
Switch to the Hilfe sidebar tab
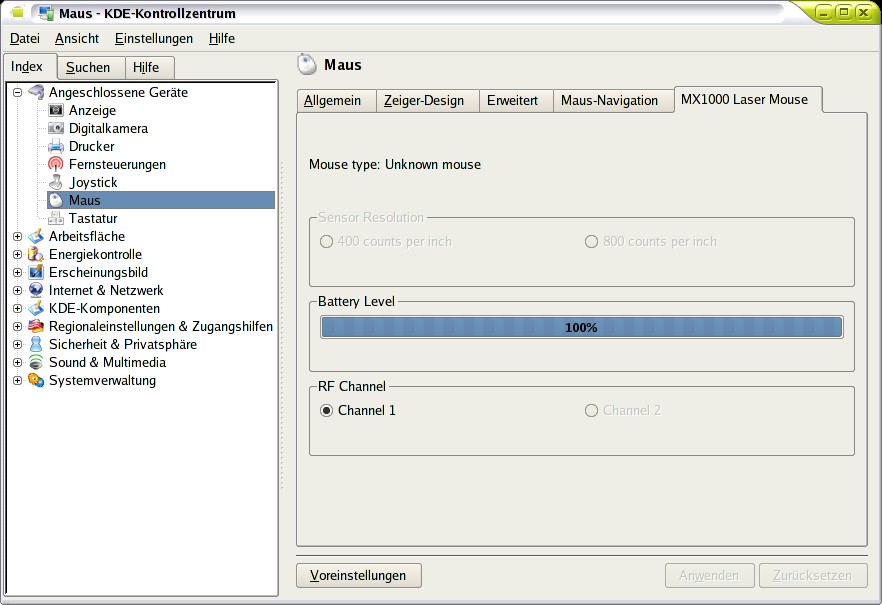tap(150, 67)
